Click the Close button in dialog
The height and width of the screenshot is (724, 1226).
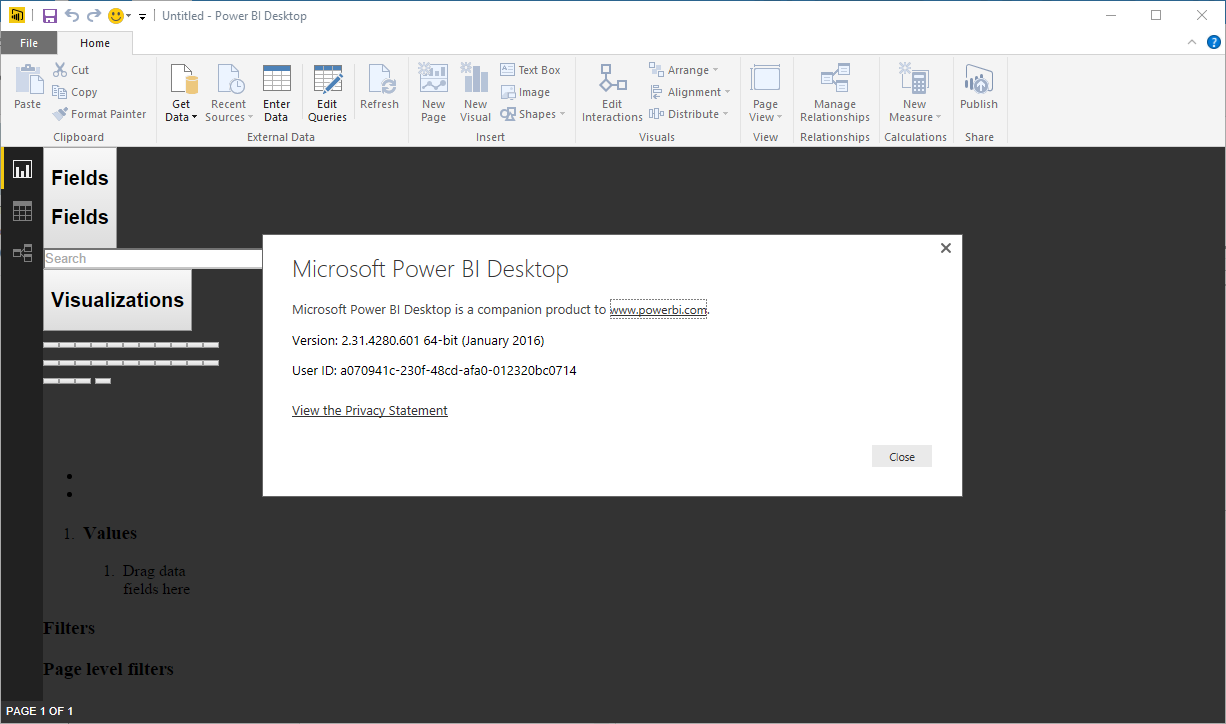902,456
